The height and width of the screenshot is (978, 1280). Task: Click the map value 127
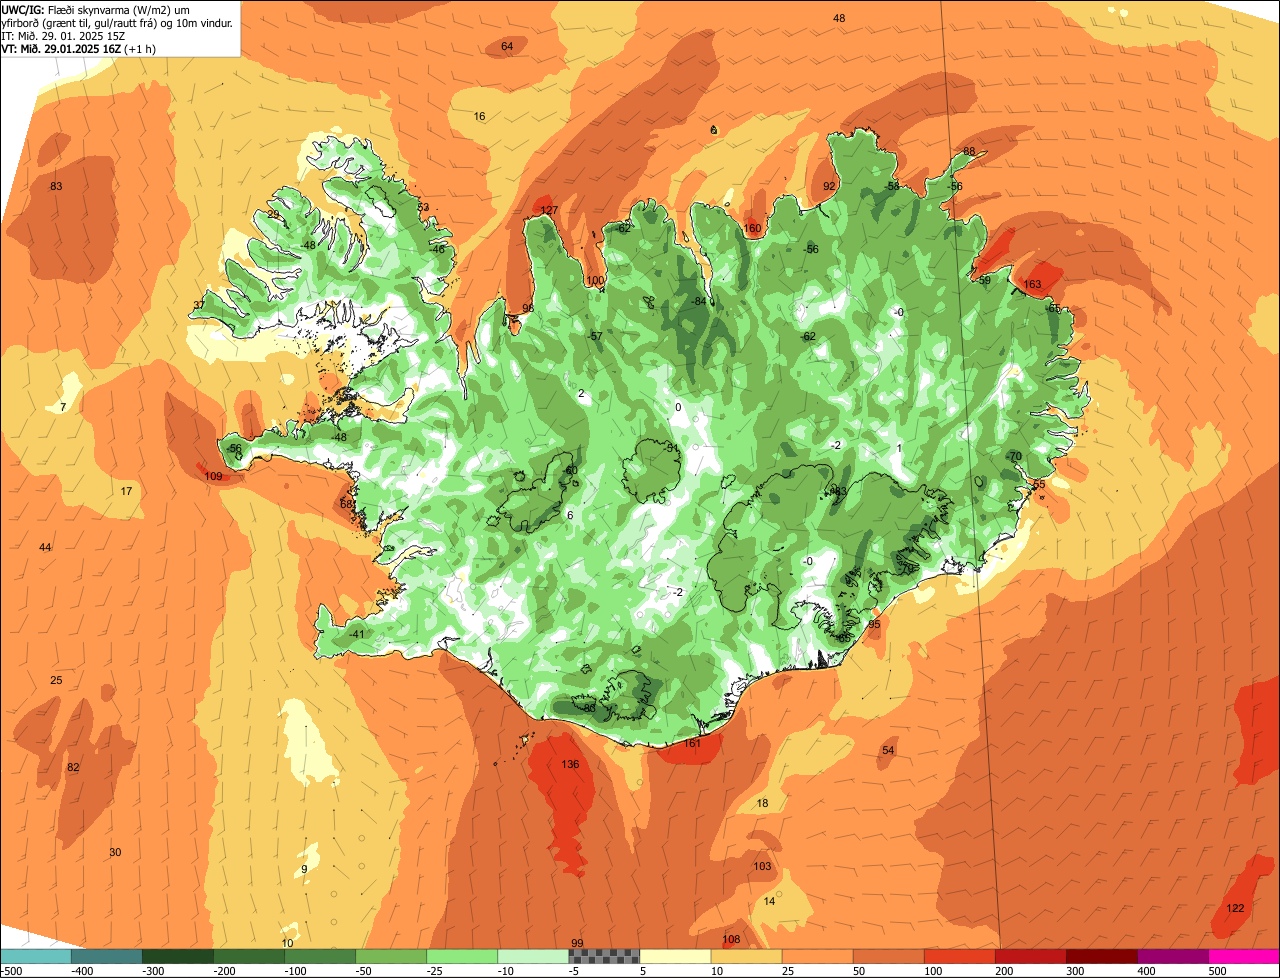point(548,209)
